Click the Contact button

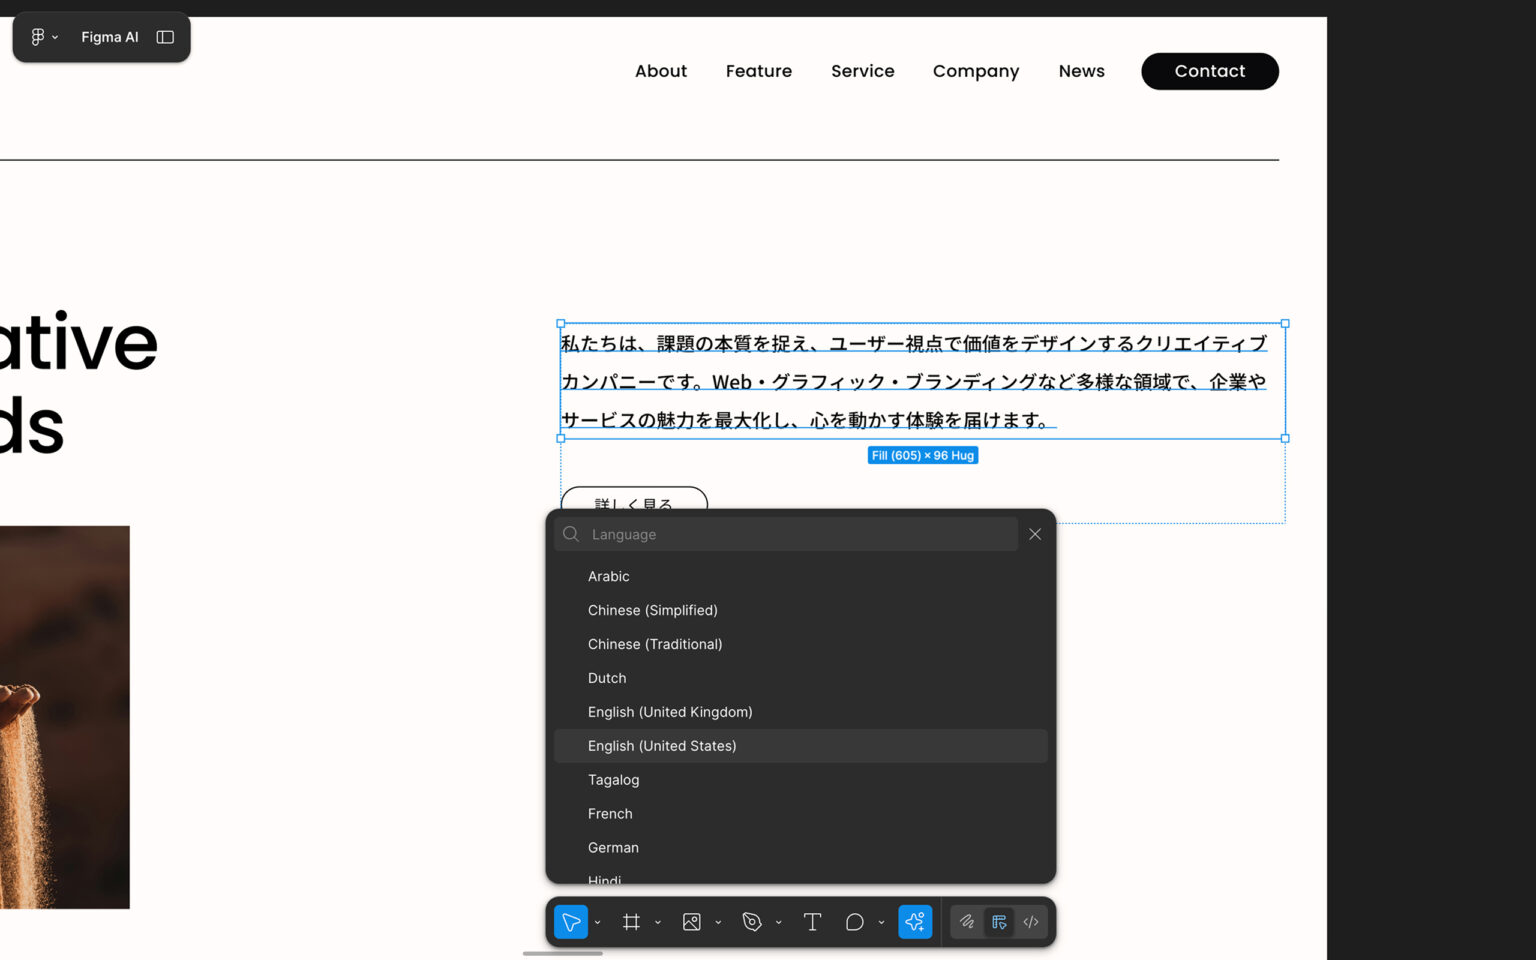point(1210,71)
